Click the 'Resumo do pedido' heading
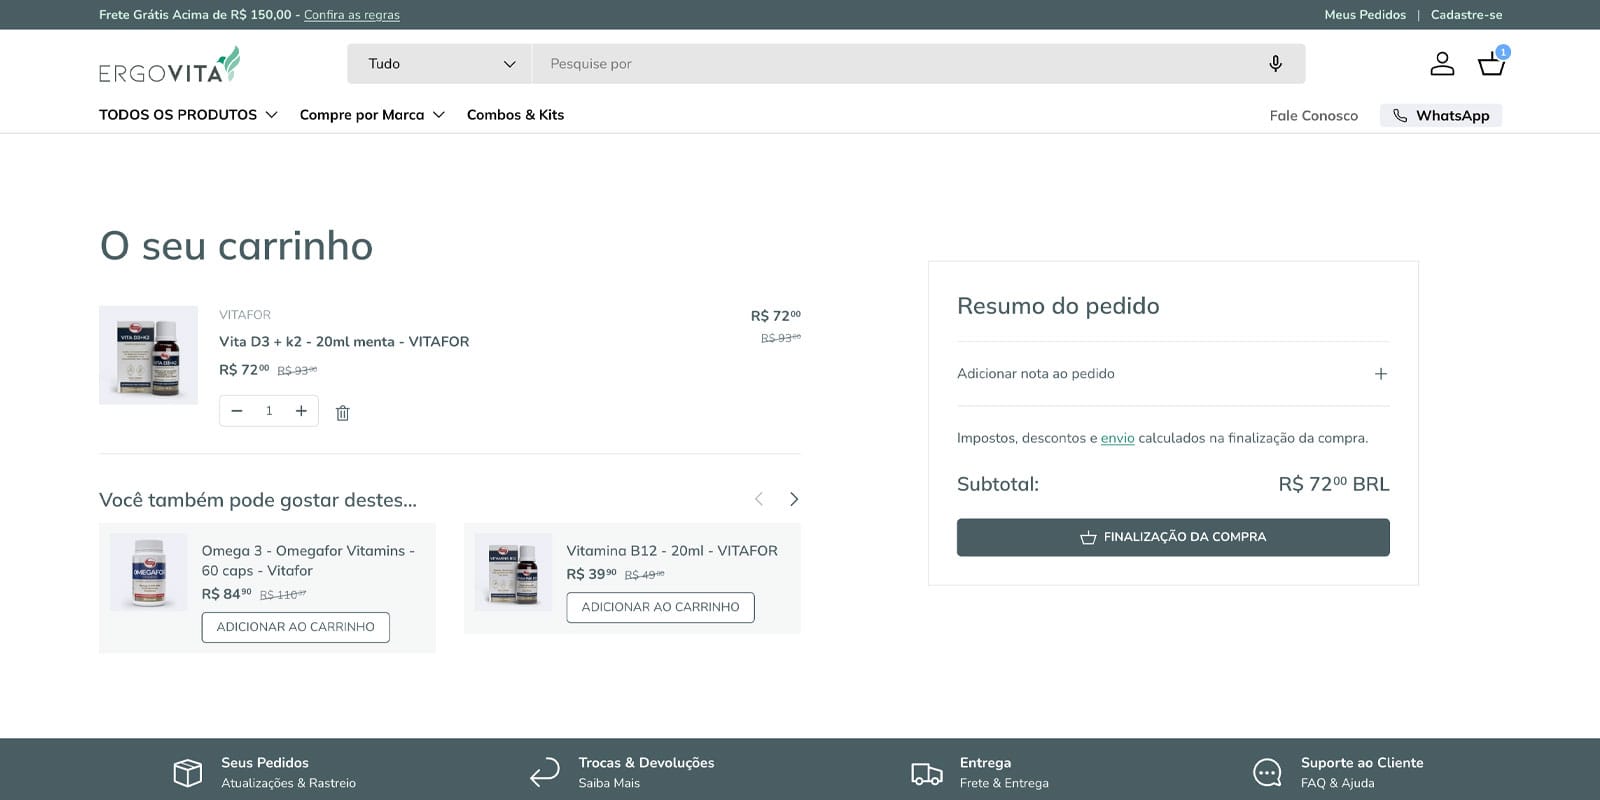 (1058, 306)
